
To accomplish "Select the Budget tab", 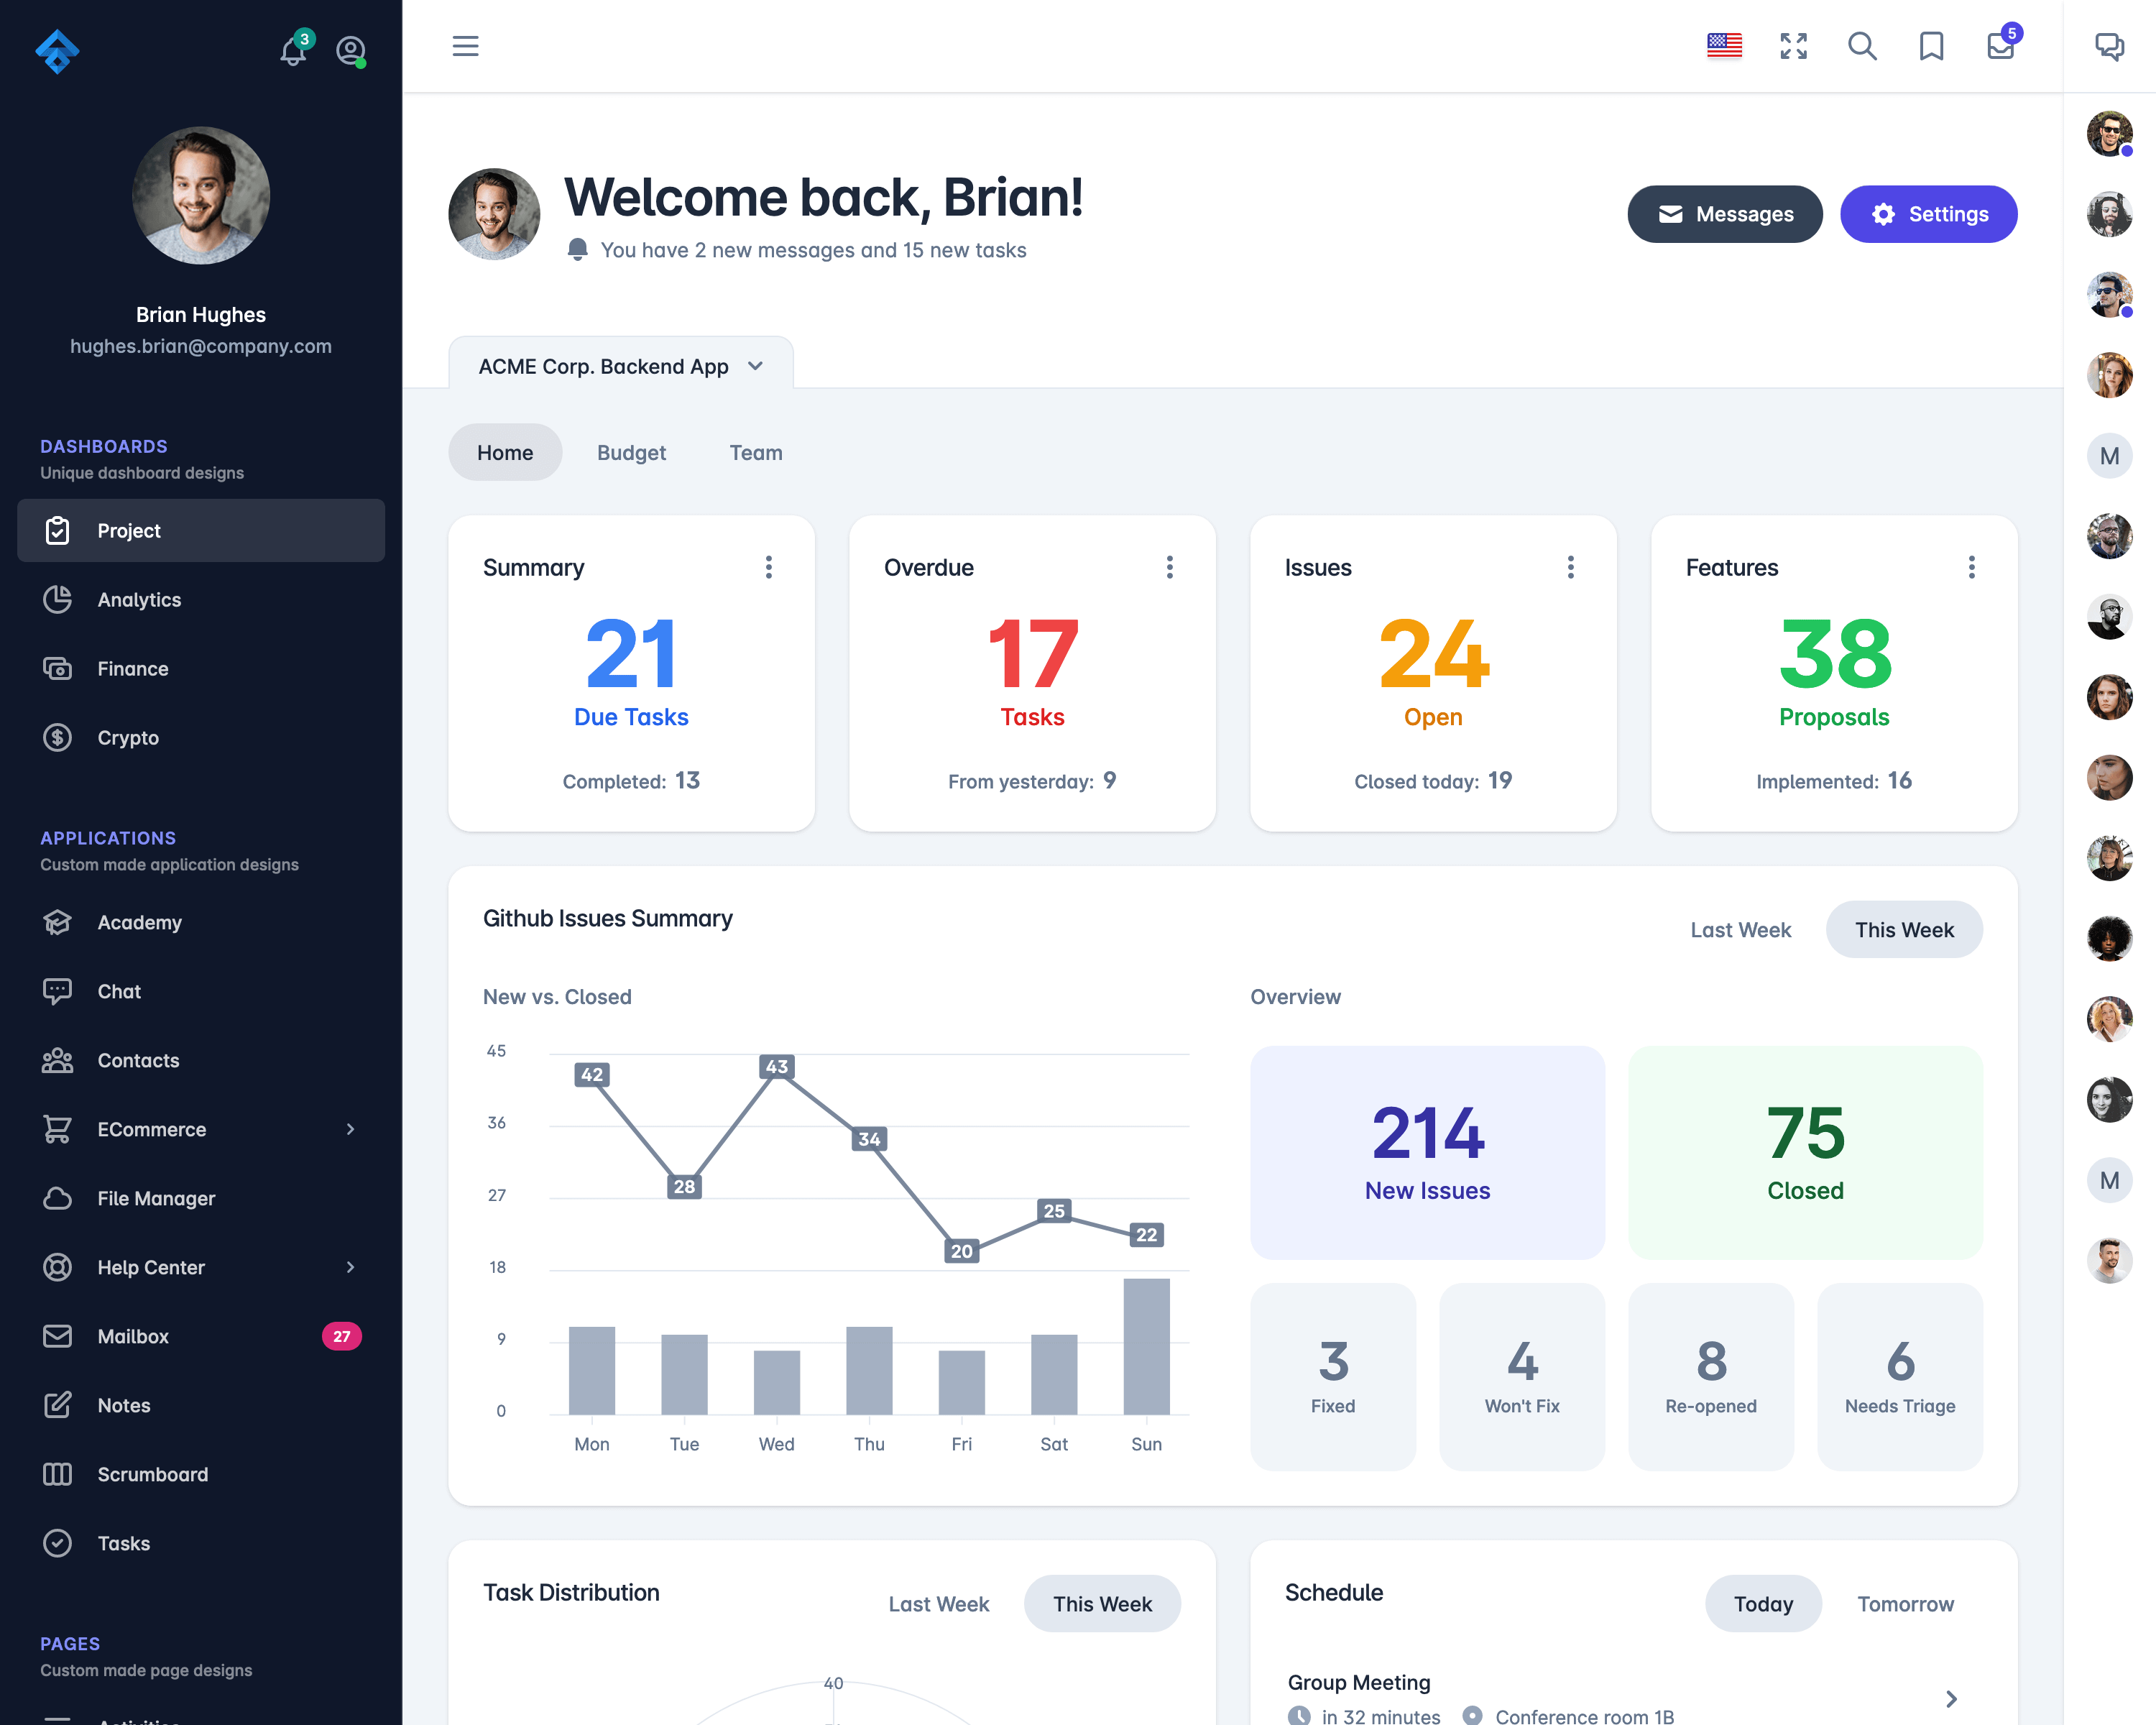I will (x=630, y=452).
